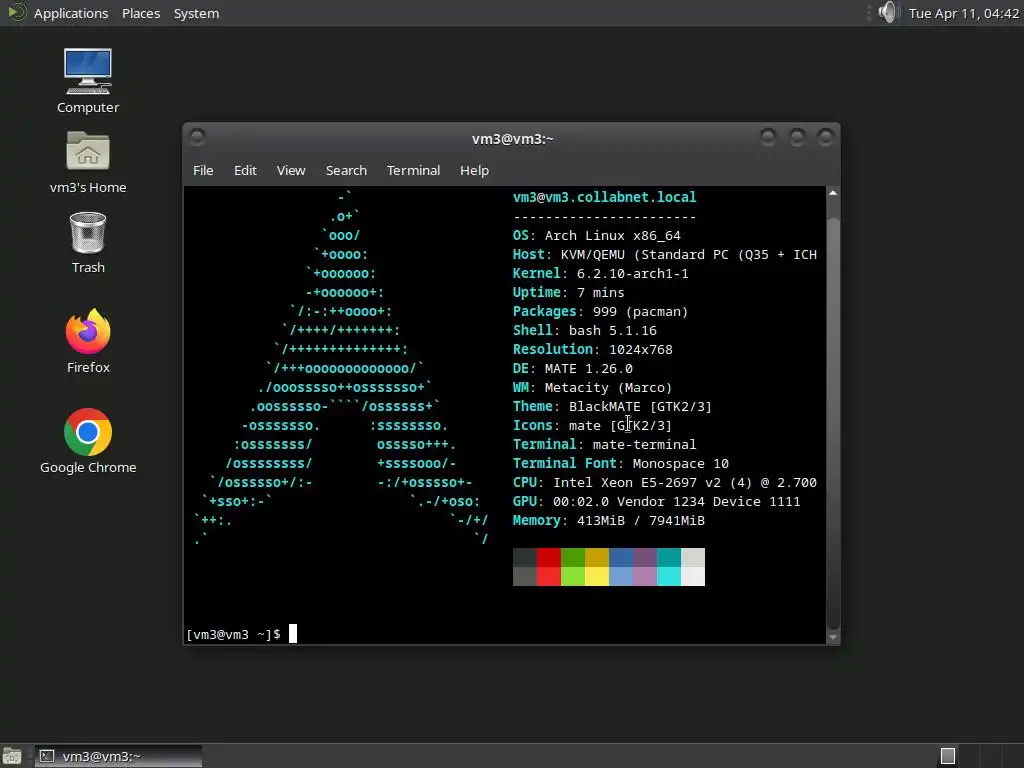The height and width of the screenshot is (768, 1024).
Task: Click the vm3@vm3.collabnet.local header text
Action: (605, 197)
